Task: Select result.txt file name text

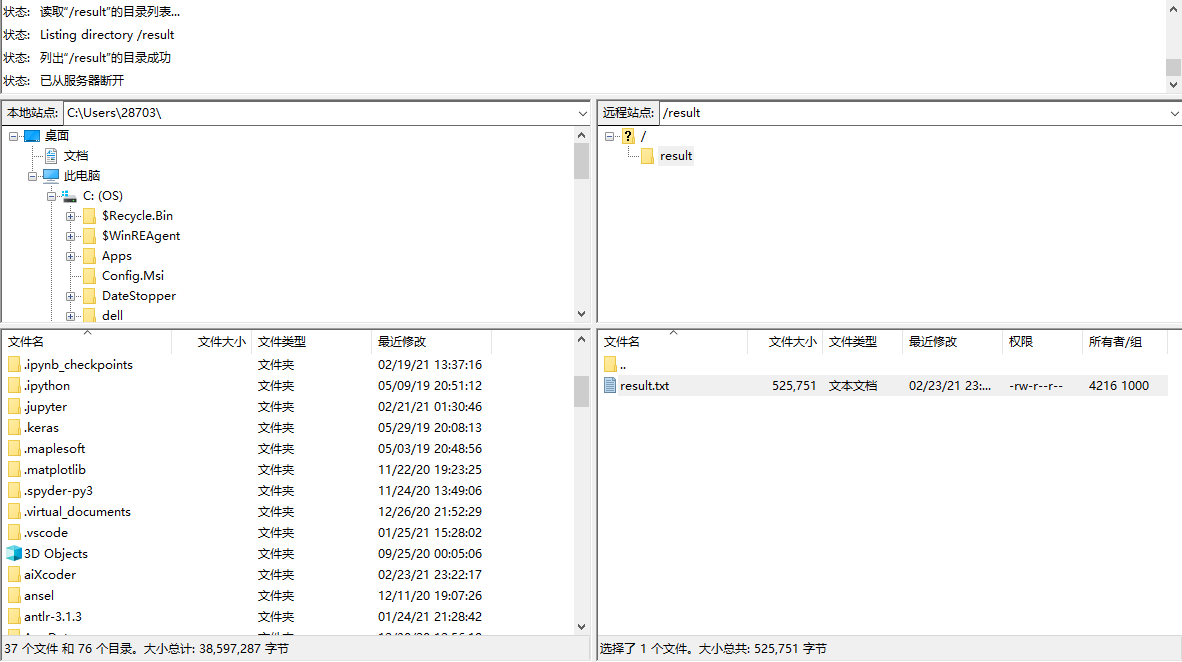Action: (x=645, y=385)
